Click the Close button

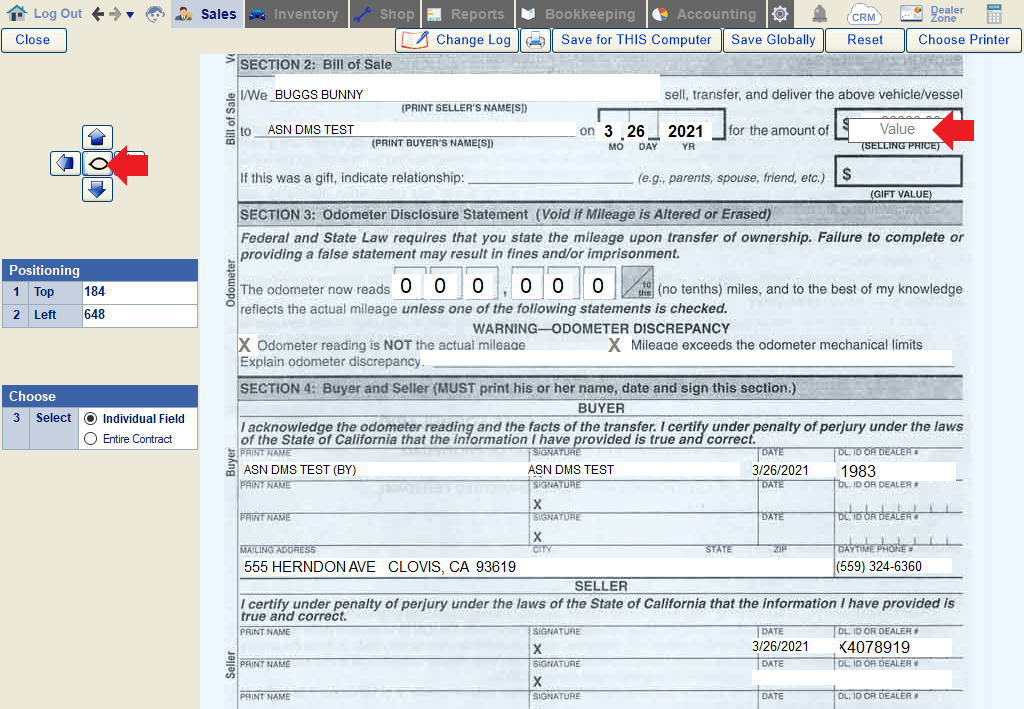33,40
